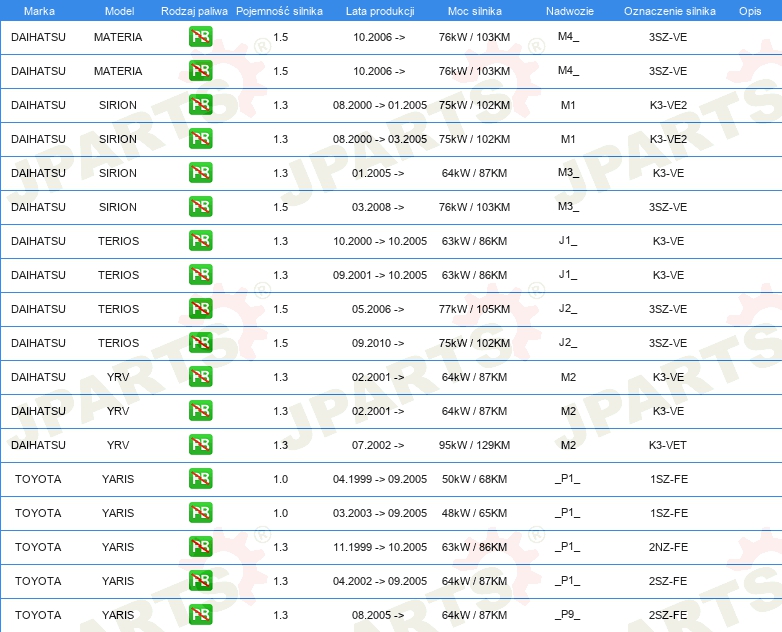Select fuel icon in TERIOS 77kW / 105KM row
Viewport: 782px width, 632px height.
click(200, 308)
